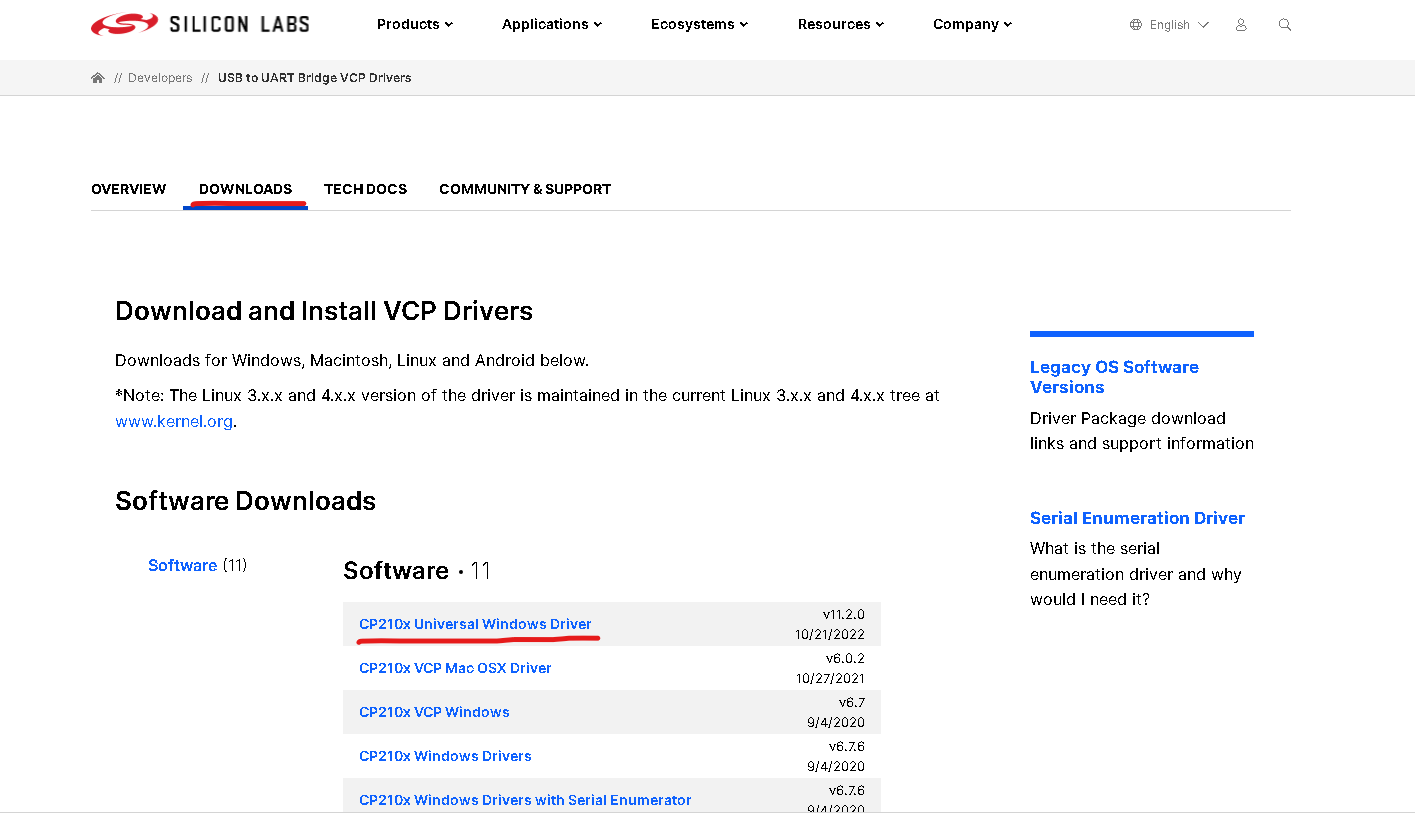Switch to the Downloads tab
Image resolution: width=1415 pixels, height=820 pixels.
[246, 189]
